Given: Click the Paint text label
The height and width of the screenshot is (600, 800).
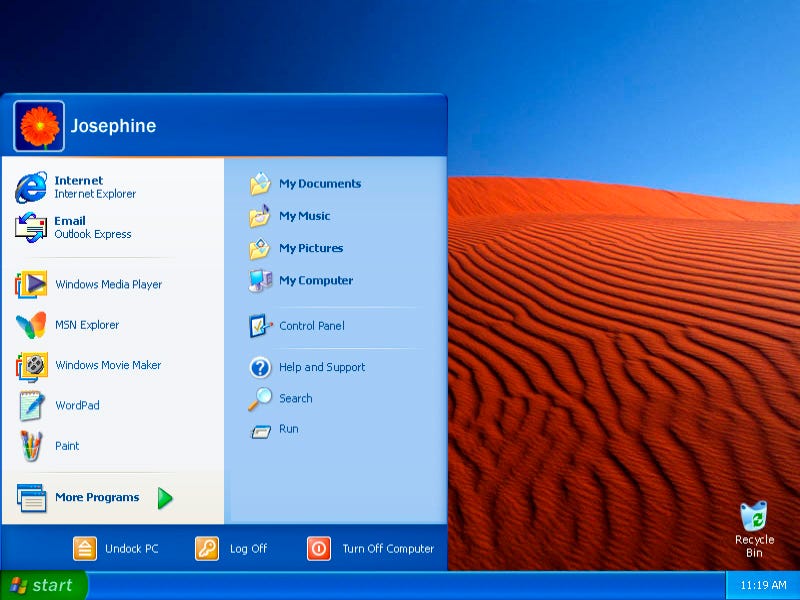Looking at the screenshot, I should 67,445.
